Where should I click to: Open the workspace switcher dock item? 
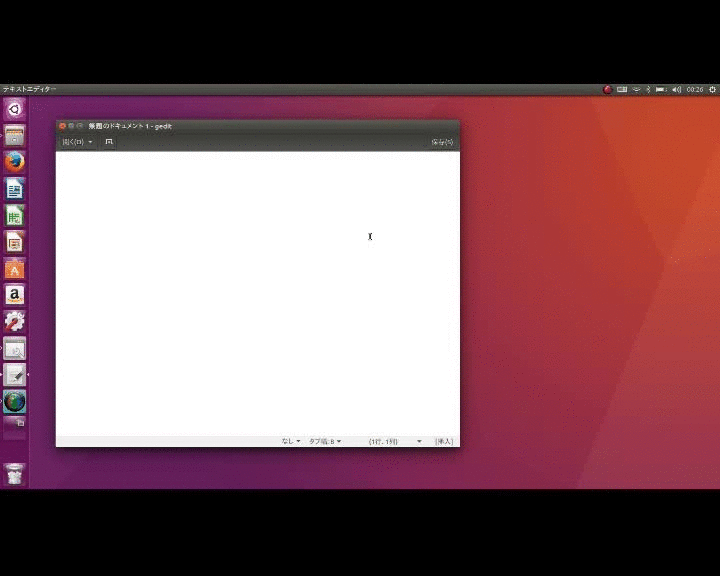coord(14,427)
